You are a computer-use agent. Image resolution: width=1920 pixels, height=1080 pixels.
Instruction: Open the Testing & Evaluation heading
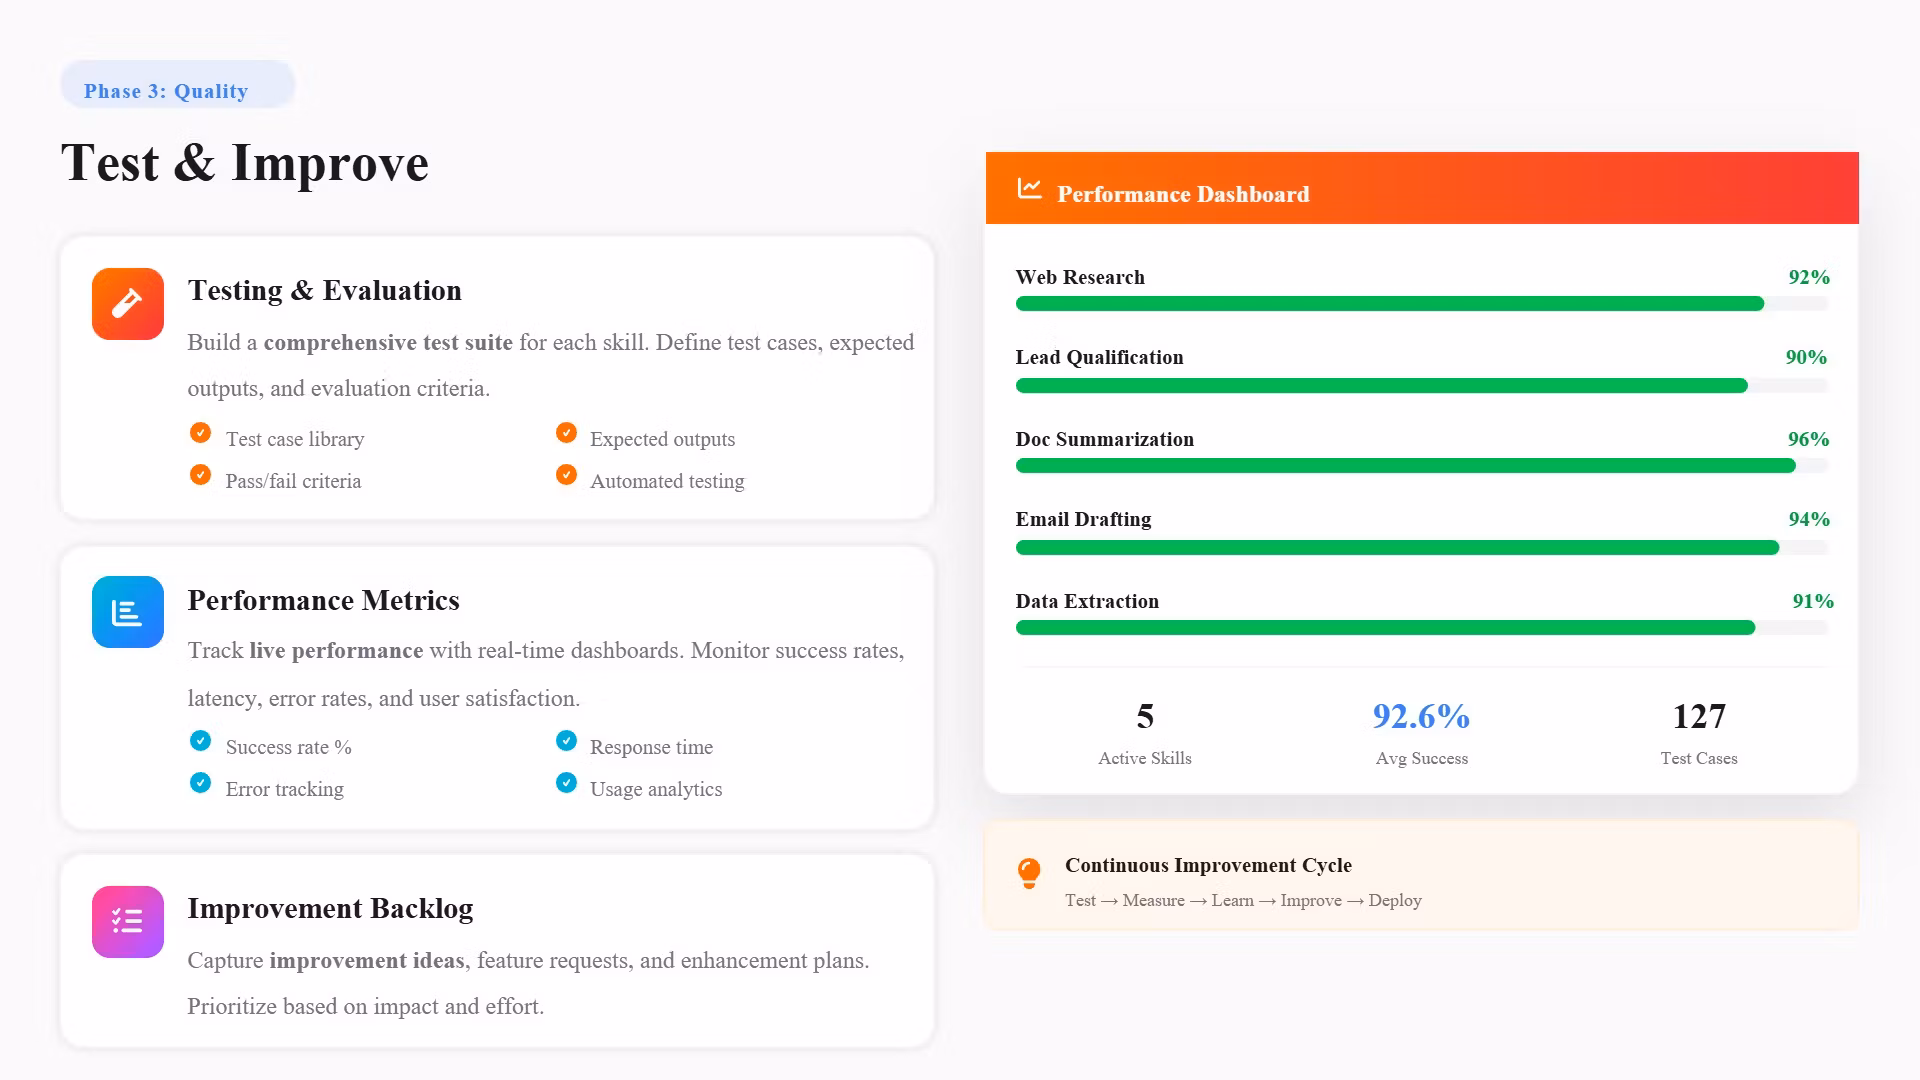click(x=325, y=291)
